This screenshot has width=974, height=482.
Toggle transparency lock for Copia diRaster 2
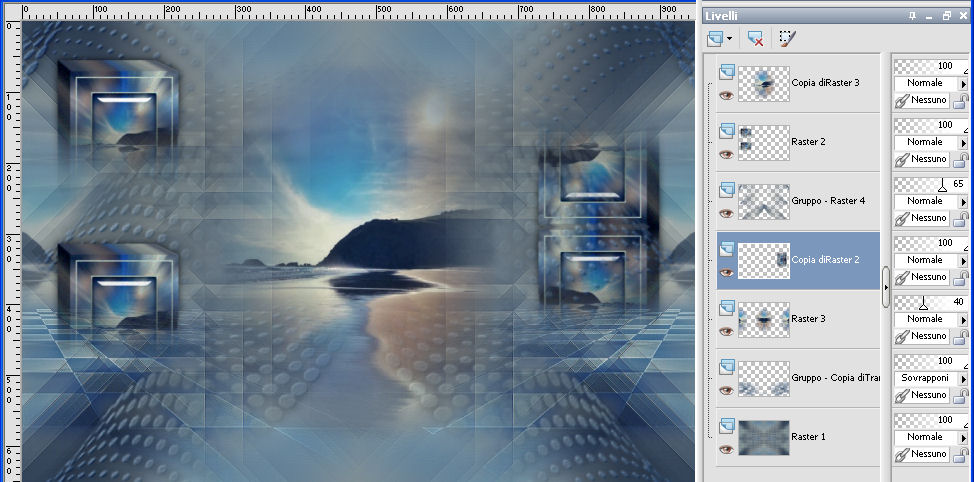pyautogui.click(x=960, y=278)
